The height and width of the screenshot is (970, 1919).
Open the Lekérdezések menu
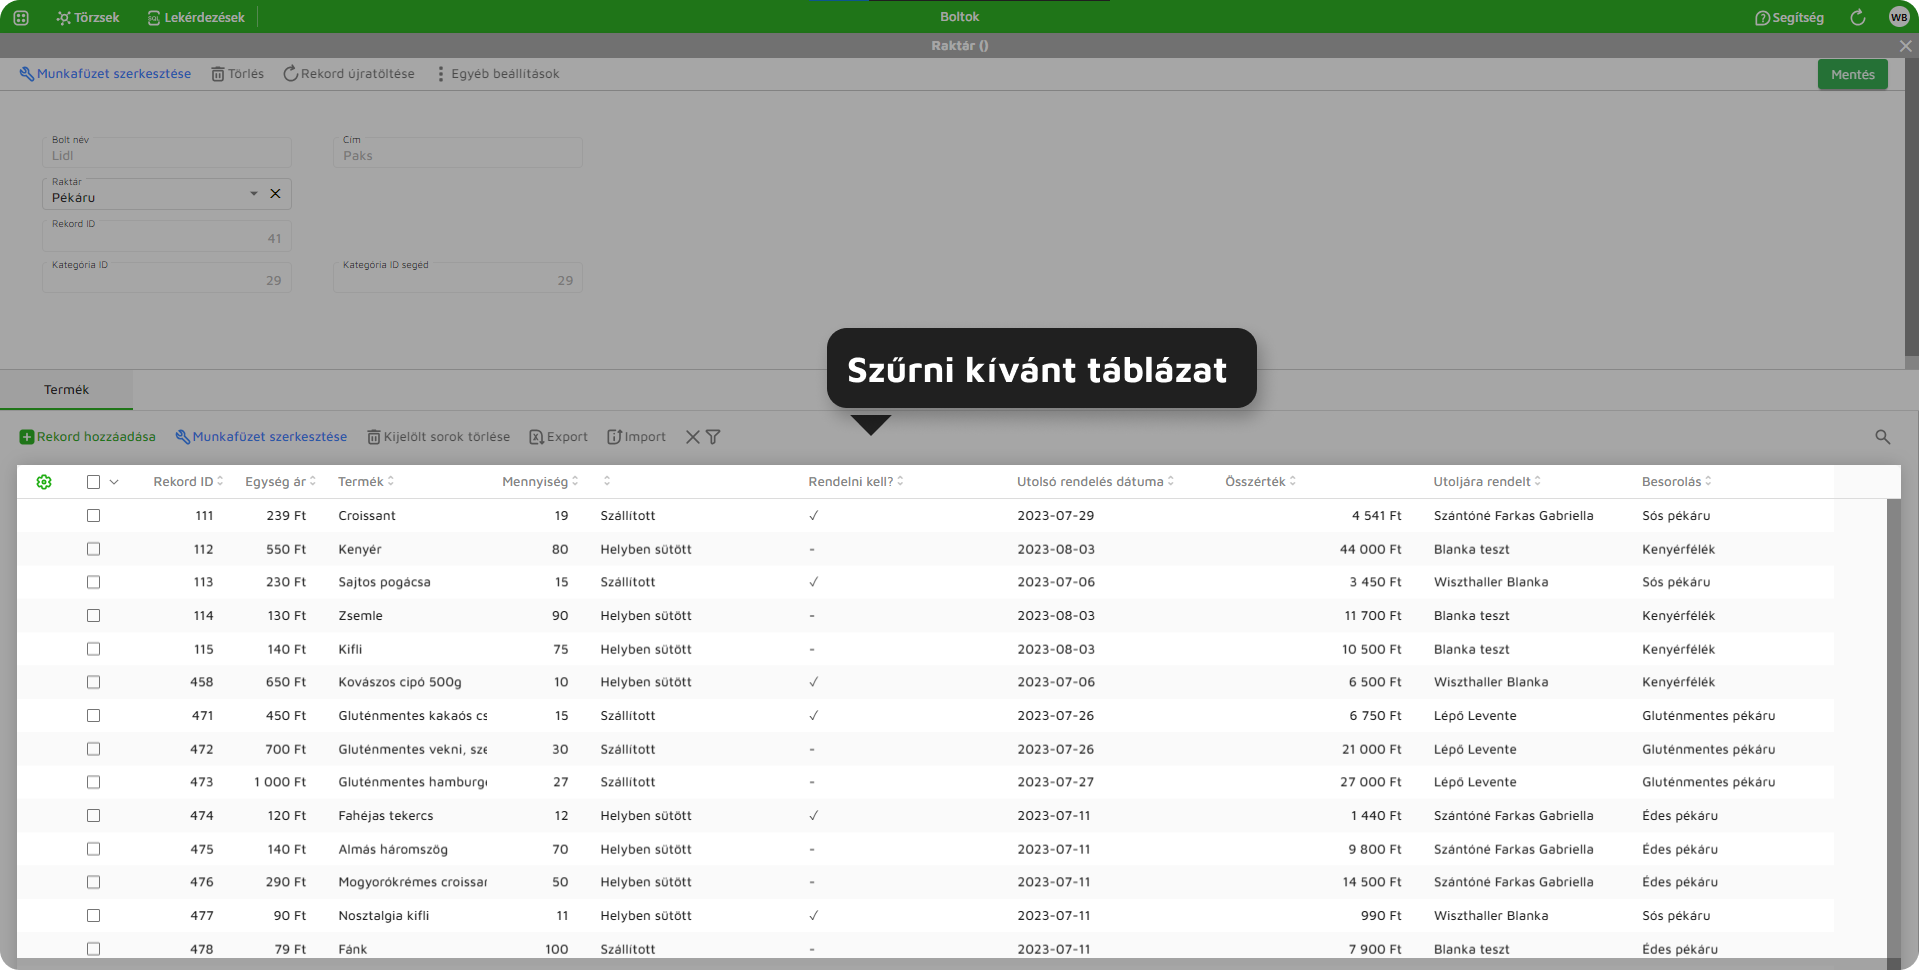coord(196,17)
